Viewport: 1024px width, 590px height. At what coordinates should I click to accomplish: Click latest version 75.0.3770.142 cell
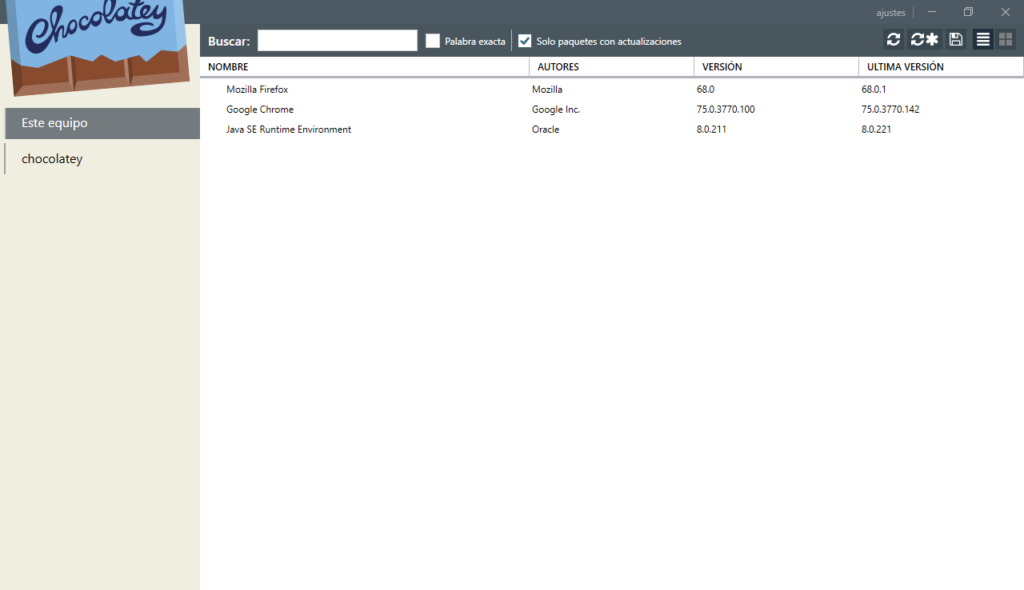890,109
